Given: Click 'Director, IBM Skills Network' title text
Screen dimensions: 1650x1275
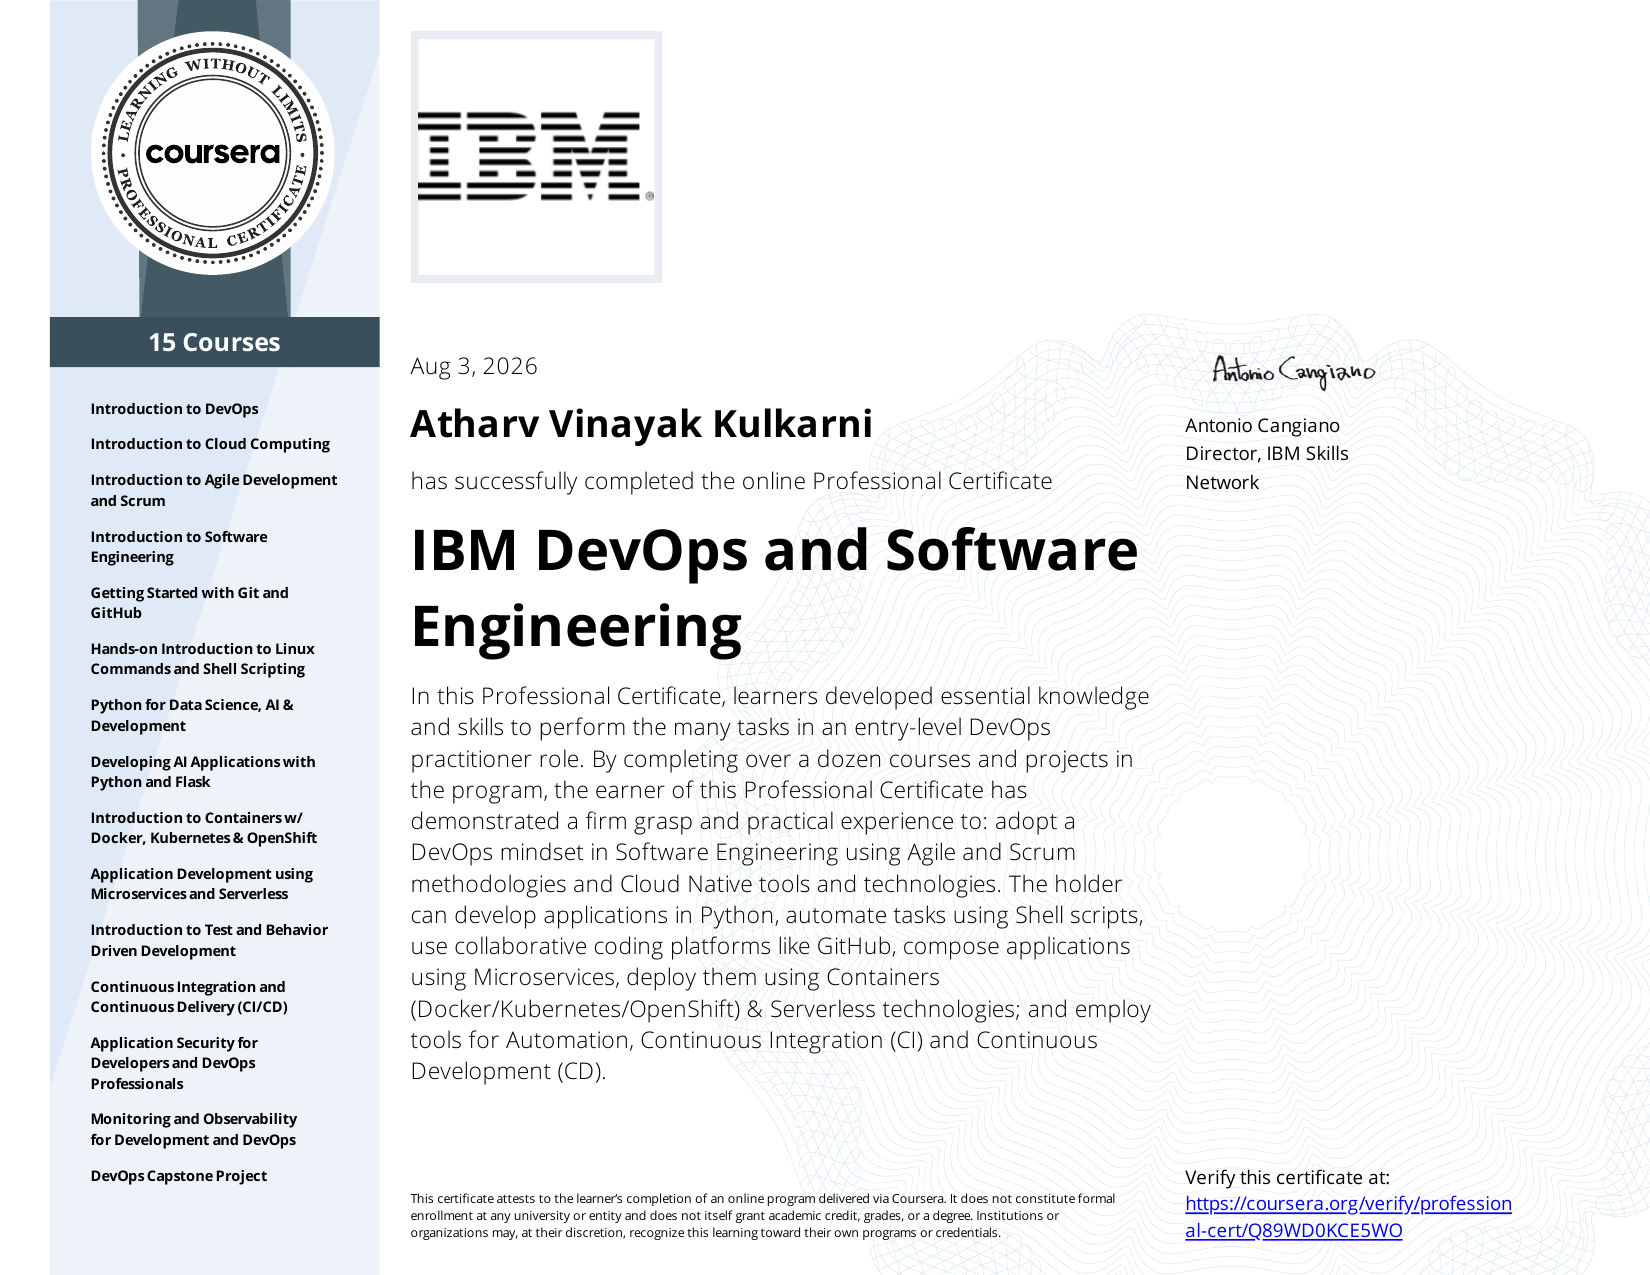Looking at the screenshot, I should [1267, 468].
